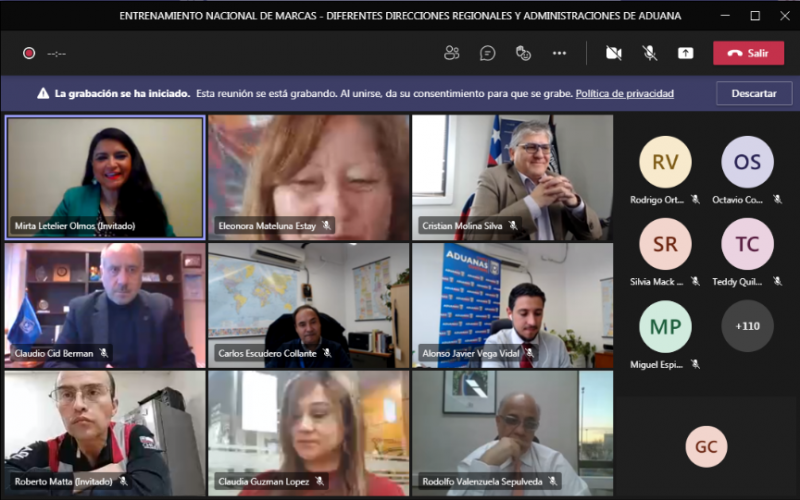
Task: Select Mirta Letelier Olmos video tile
Action: tap(105, 177)
